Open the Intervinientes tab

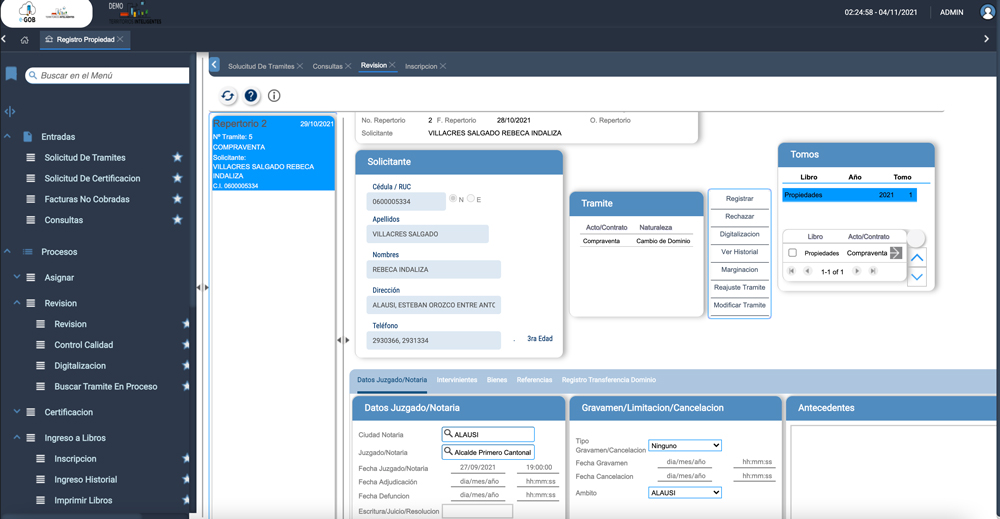pyautogui.click(x=456, y=380)
